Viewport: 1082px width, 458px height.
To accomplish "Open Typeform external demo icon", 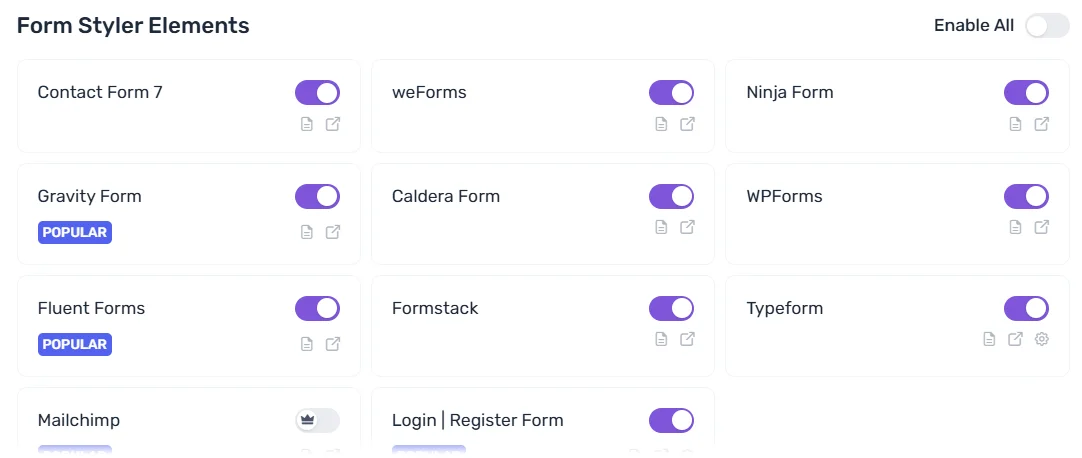I will pyautogui.click(x=1015, y=339).
